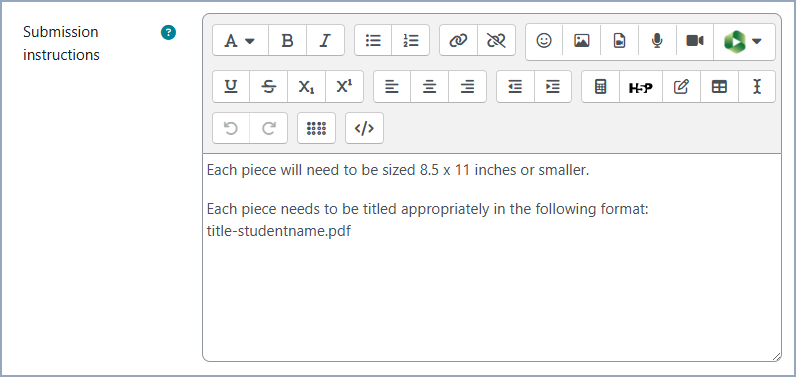Screen dimensions: 796x377
Task: Toggle italic formatting
Action: pyautogui.click(x=325, y=40)
